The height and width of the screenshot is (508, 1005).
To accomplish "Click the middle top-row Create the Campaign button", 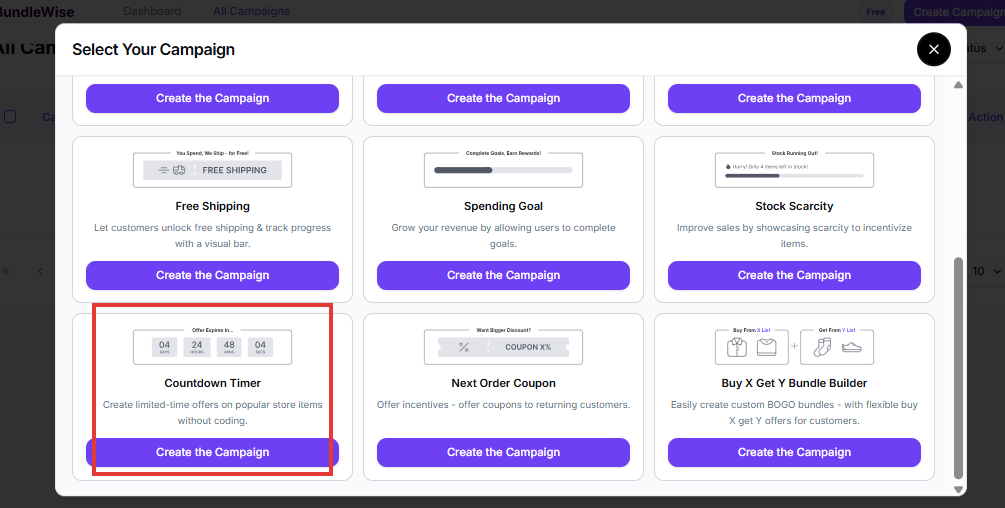I will (x=503, y=99).
